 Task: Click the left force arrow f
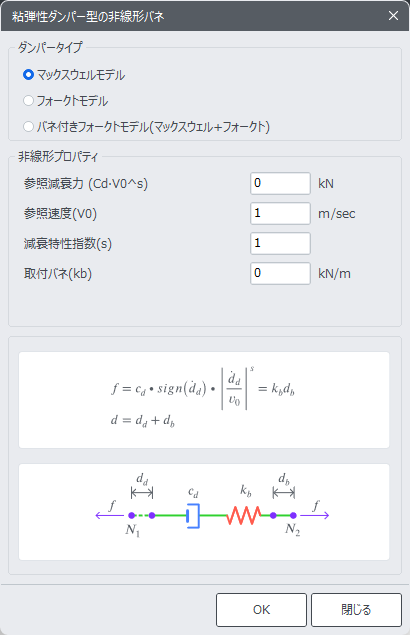click(109, 515)
